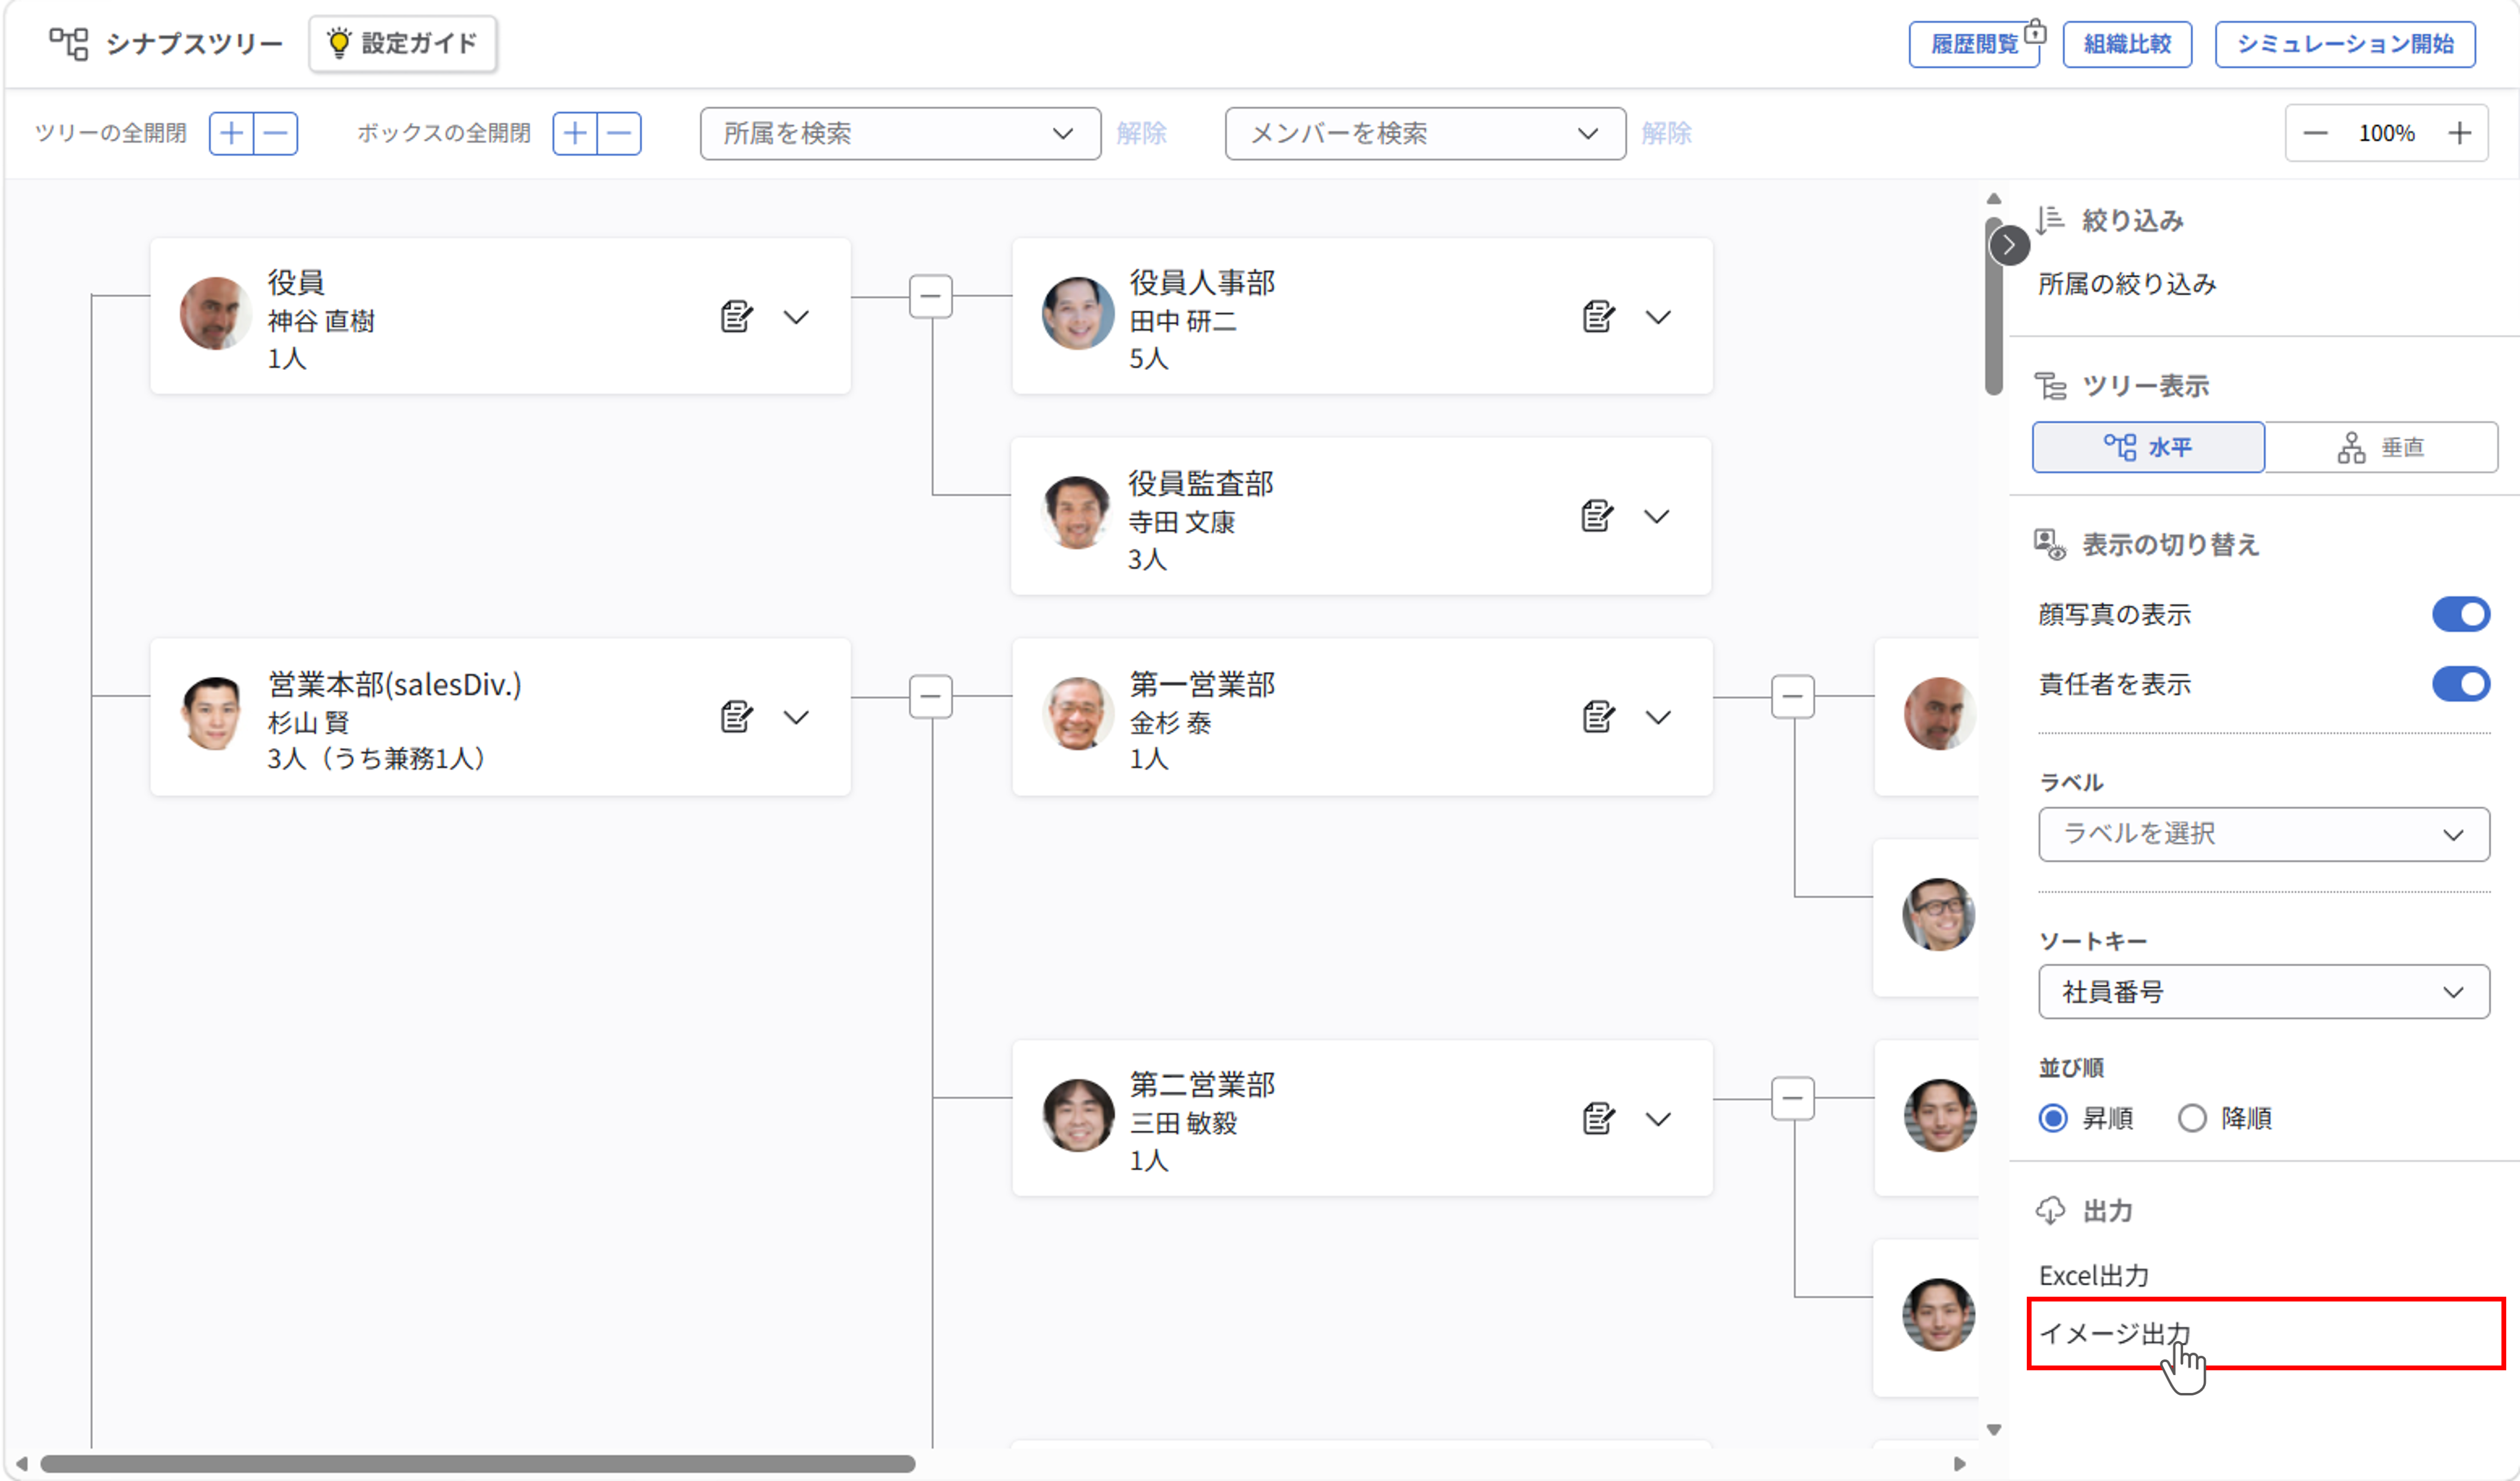
Task: Click 三田 敏毅's profile photo
Action: coord(1078,1115)
